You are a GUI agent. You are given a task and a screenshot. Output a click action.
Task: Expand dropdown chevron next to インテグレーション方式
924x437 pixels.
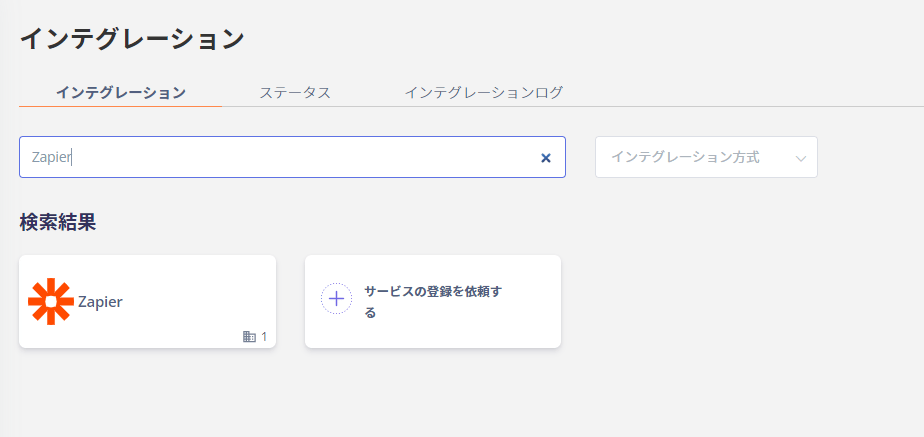[800, 158]
